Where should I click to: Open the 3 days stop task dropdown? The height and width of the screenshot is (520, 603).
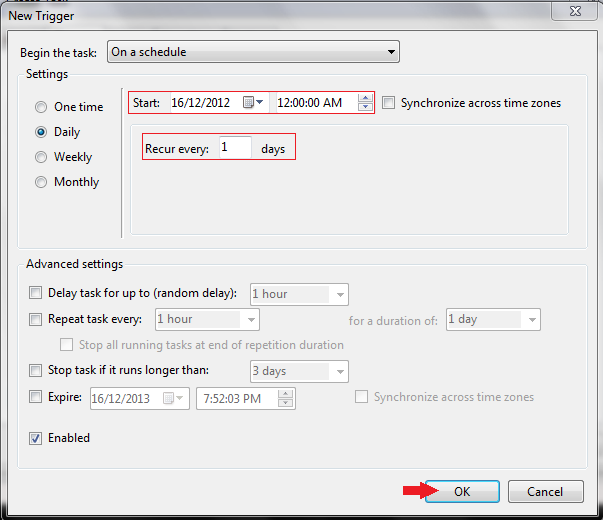pyautogui.click(x=299, y=371)
